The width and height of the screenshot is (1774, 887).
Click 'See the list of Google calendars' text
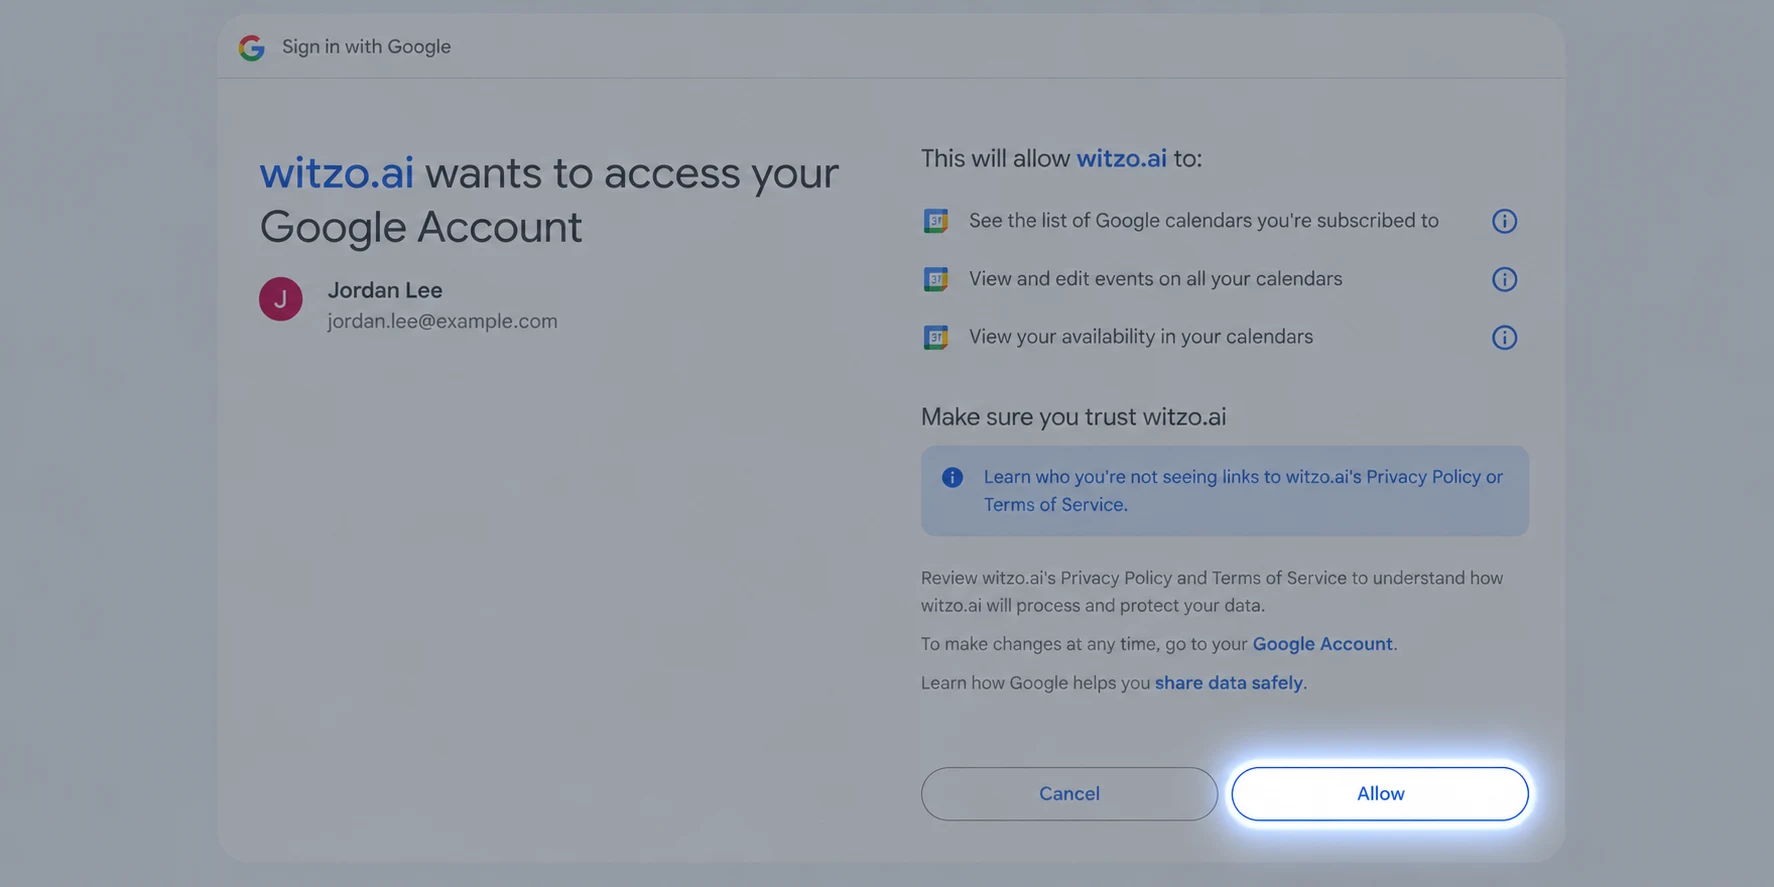(1204, 221)
